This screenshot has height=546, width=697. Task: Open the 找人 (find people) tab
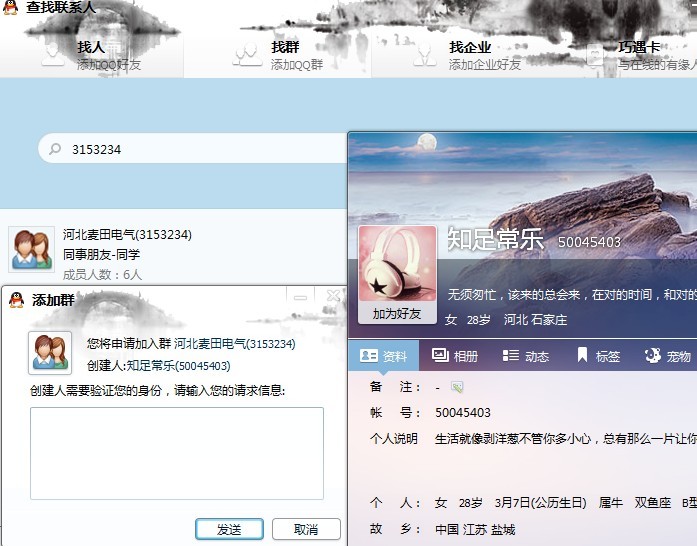pos(91,55)
